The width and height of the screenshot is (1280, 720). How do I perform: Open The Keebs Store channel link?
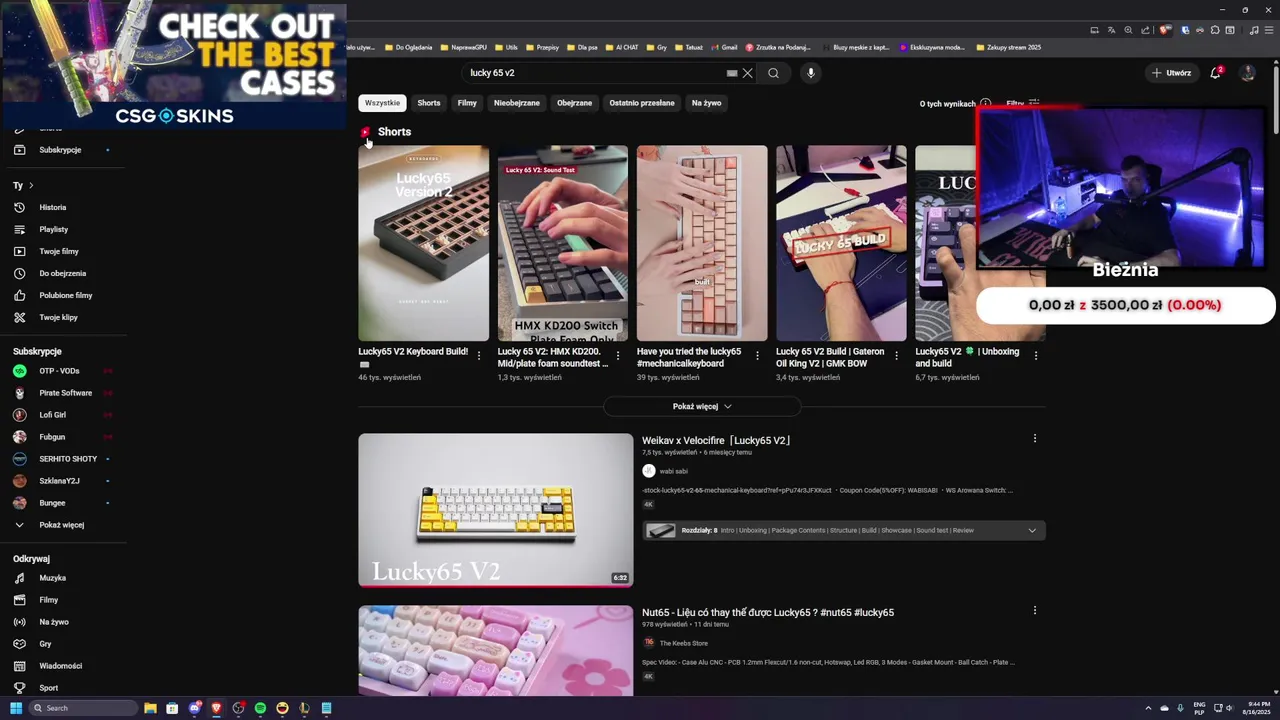[684, 643]
